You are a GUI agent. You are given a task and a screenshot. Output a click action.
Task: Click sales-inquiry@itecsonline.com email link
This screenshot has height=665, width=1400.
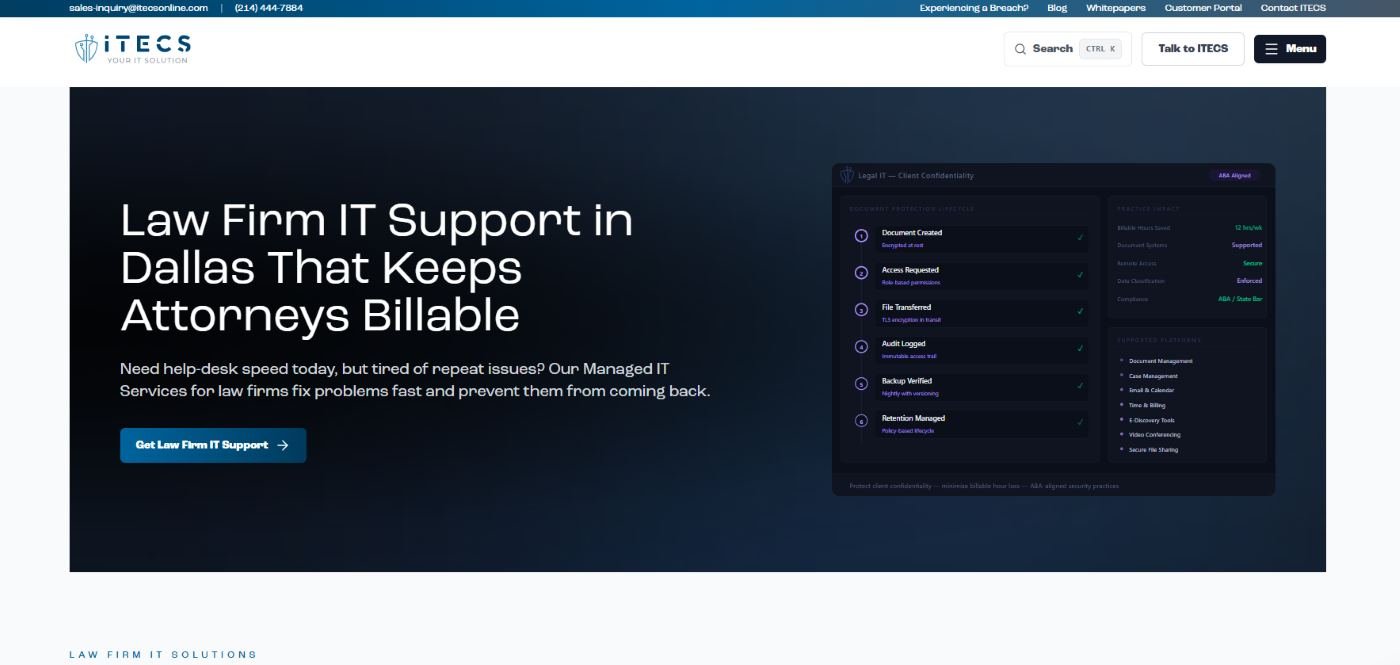pos(138,8)
